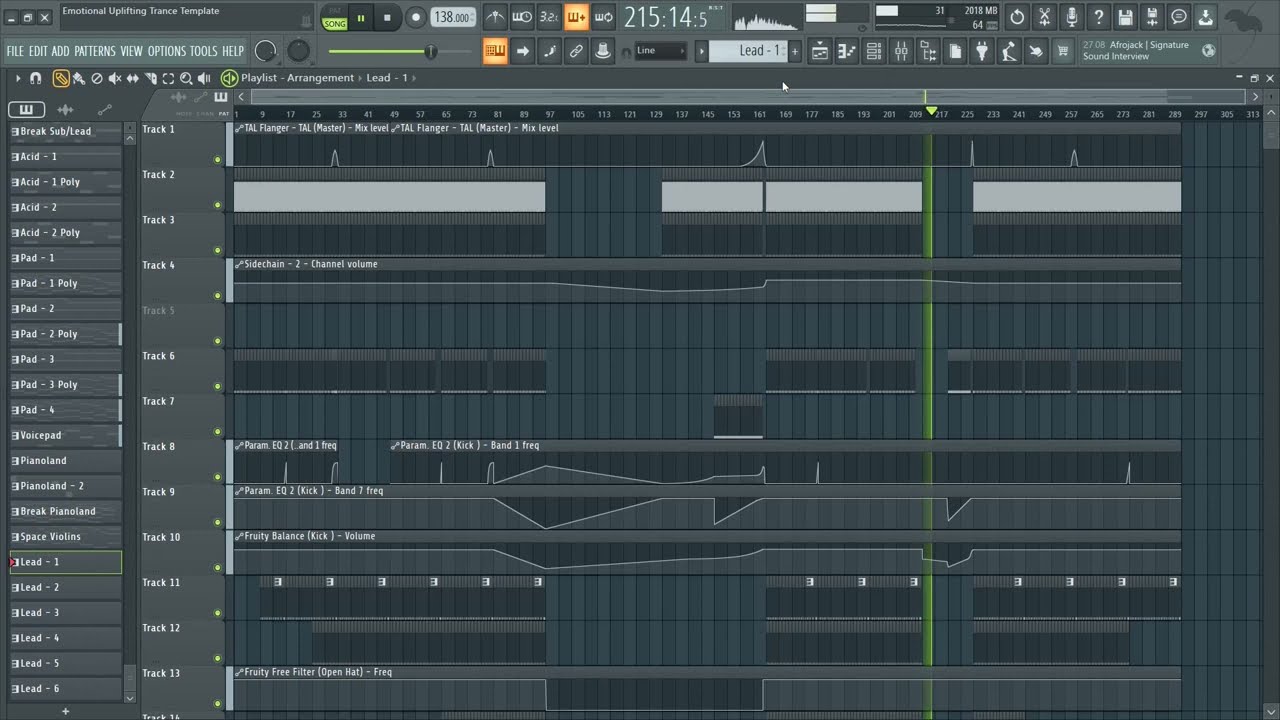Toggle typing keyboard to piano icon
The image size is (1280, 720).
(495, 51)
